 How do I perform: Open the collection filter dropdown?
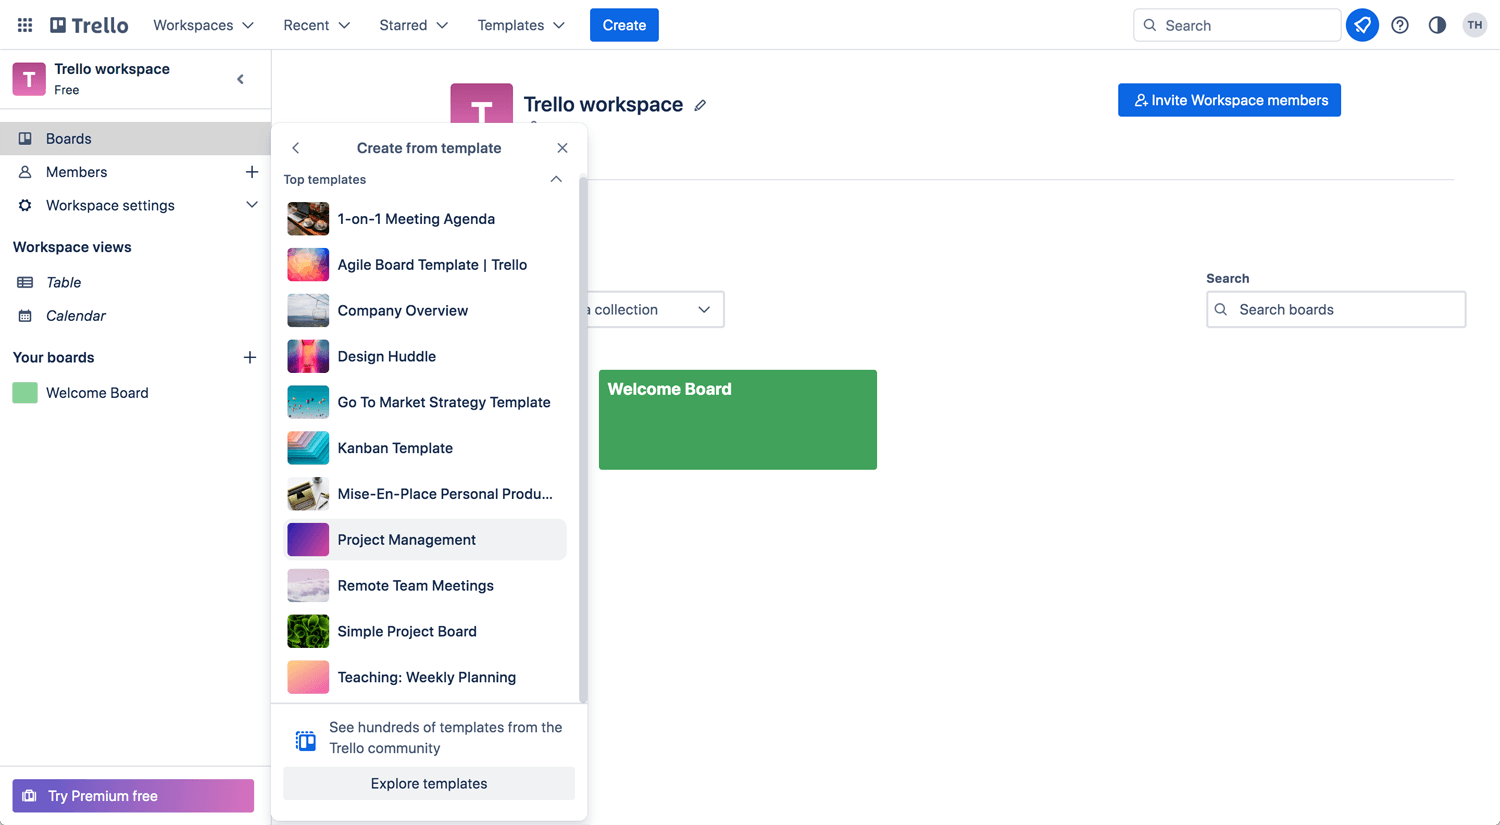tap(655, 310)
